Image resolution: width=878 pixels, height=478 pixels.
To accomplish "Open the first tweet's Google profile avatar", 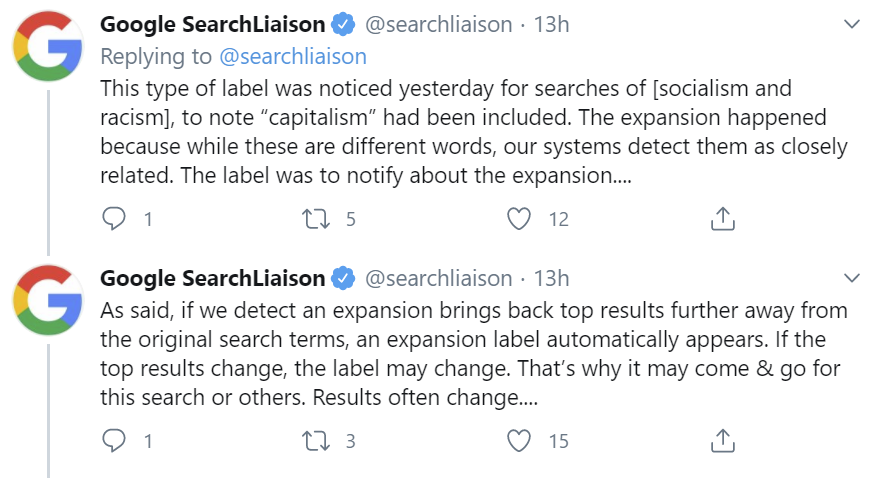I will [x=47, y=47].
